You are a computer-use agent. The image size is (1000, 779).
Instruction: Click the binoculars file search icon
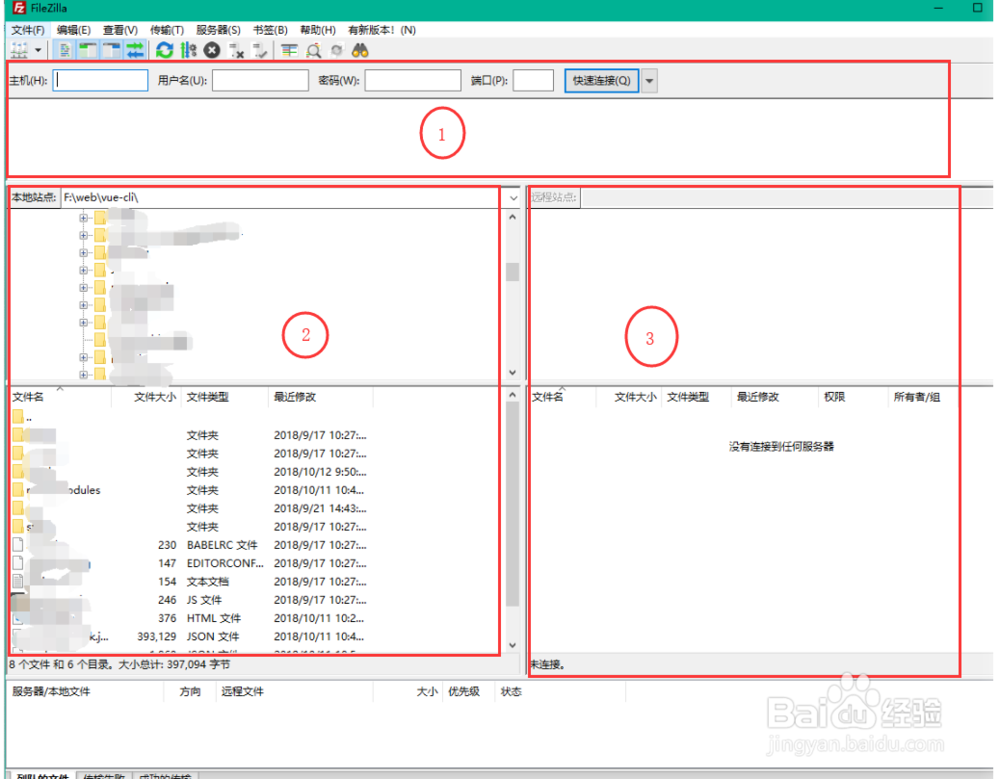click(360, 50)
